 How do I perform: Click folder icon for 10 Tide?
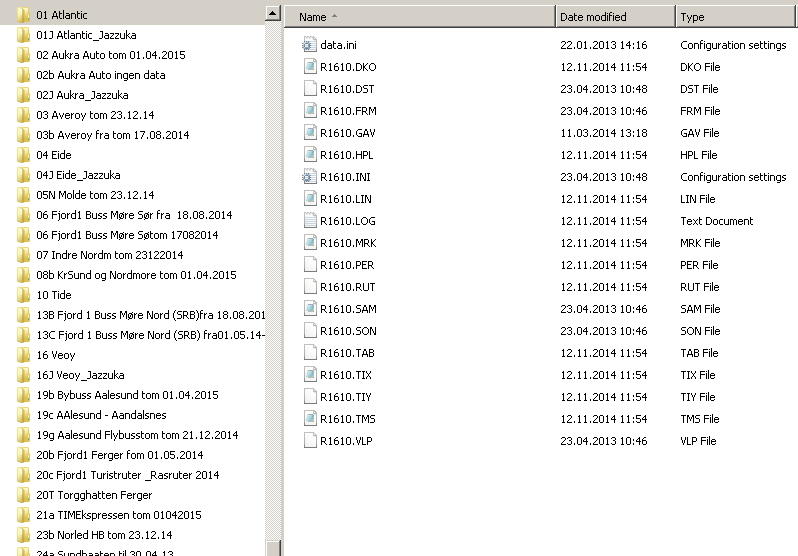(x=23, y=295)
